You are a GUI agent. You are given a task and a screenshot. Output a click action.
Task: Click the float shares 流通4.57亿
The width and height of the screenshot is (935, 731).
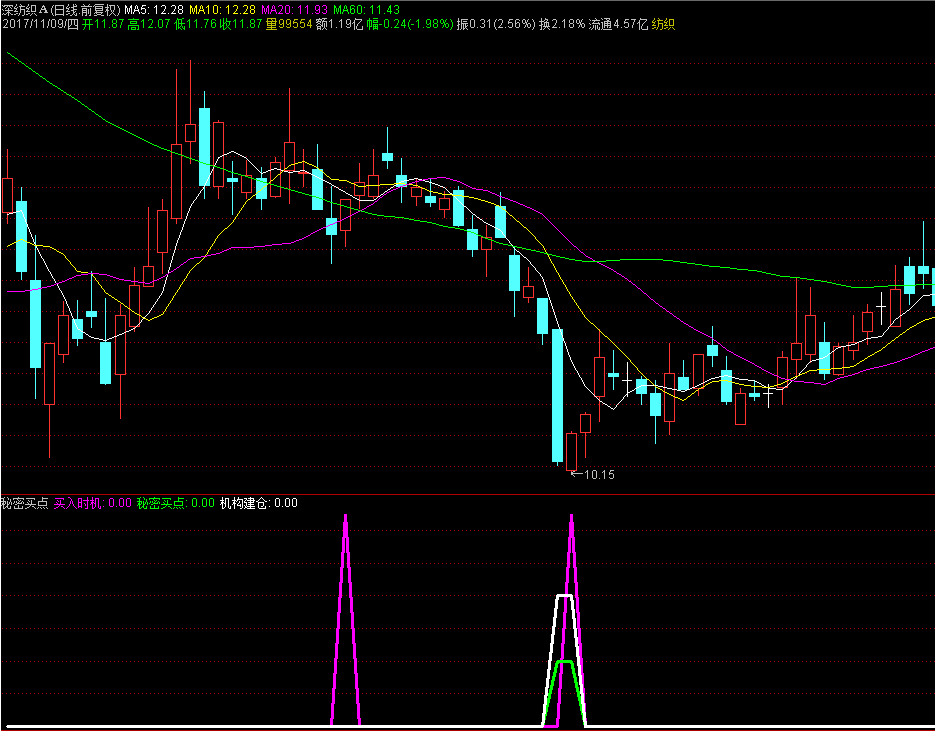coord(618,24)
